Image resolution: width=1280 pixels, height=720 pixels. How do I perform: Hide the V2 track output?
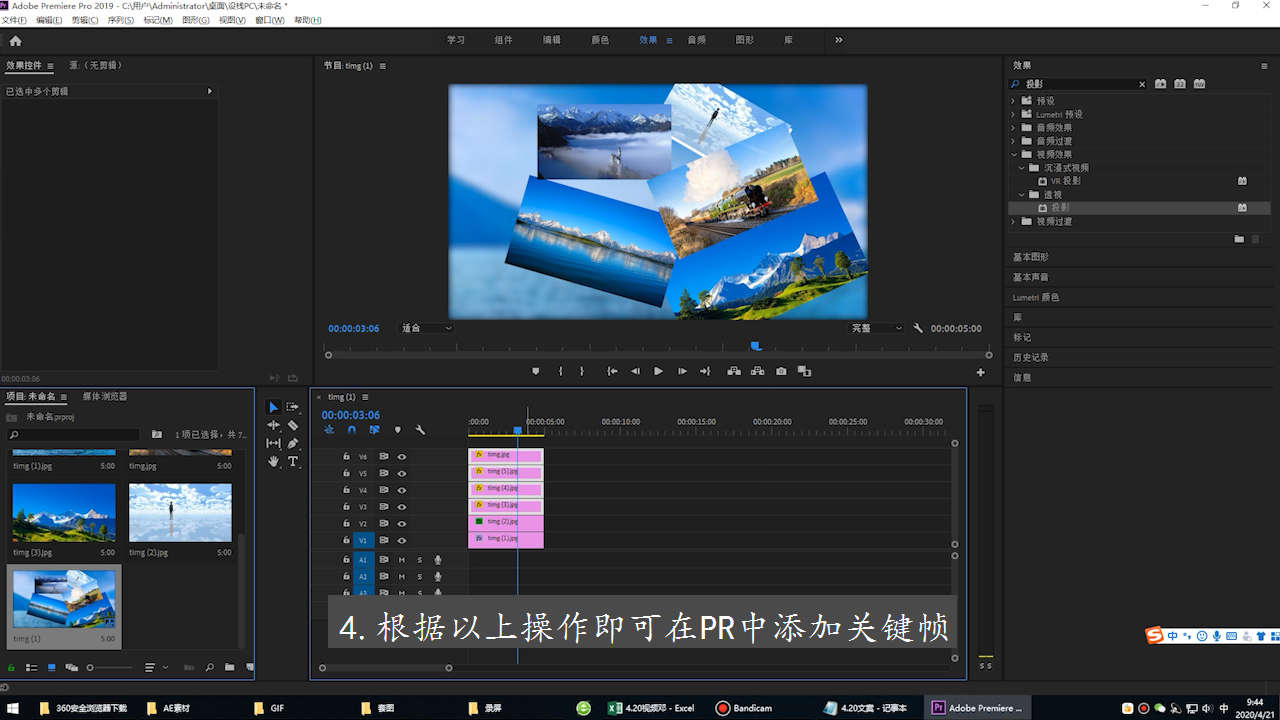coord(402,523)
